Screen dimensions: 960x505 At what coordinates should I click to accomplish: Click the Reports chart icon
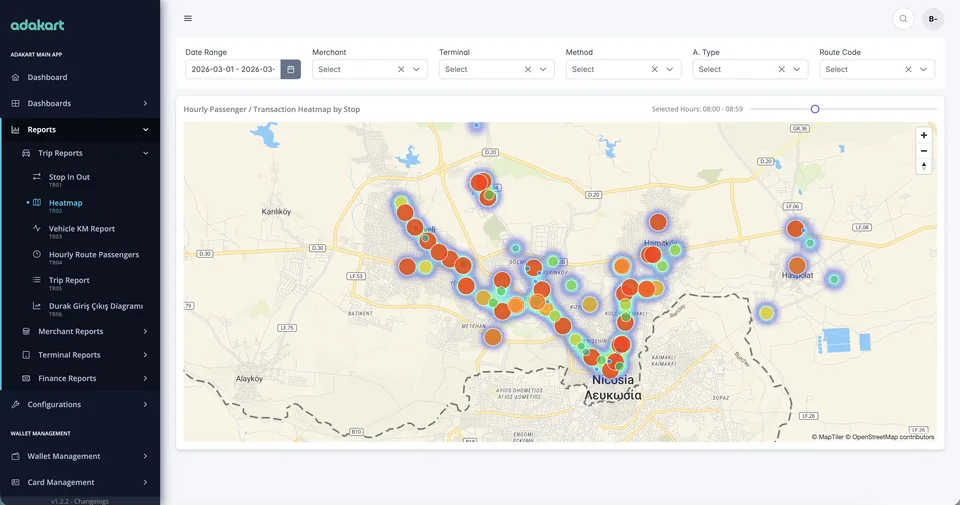[15, 130]
